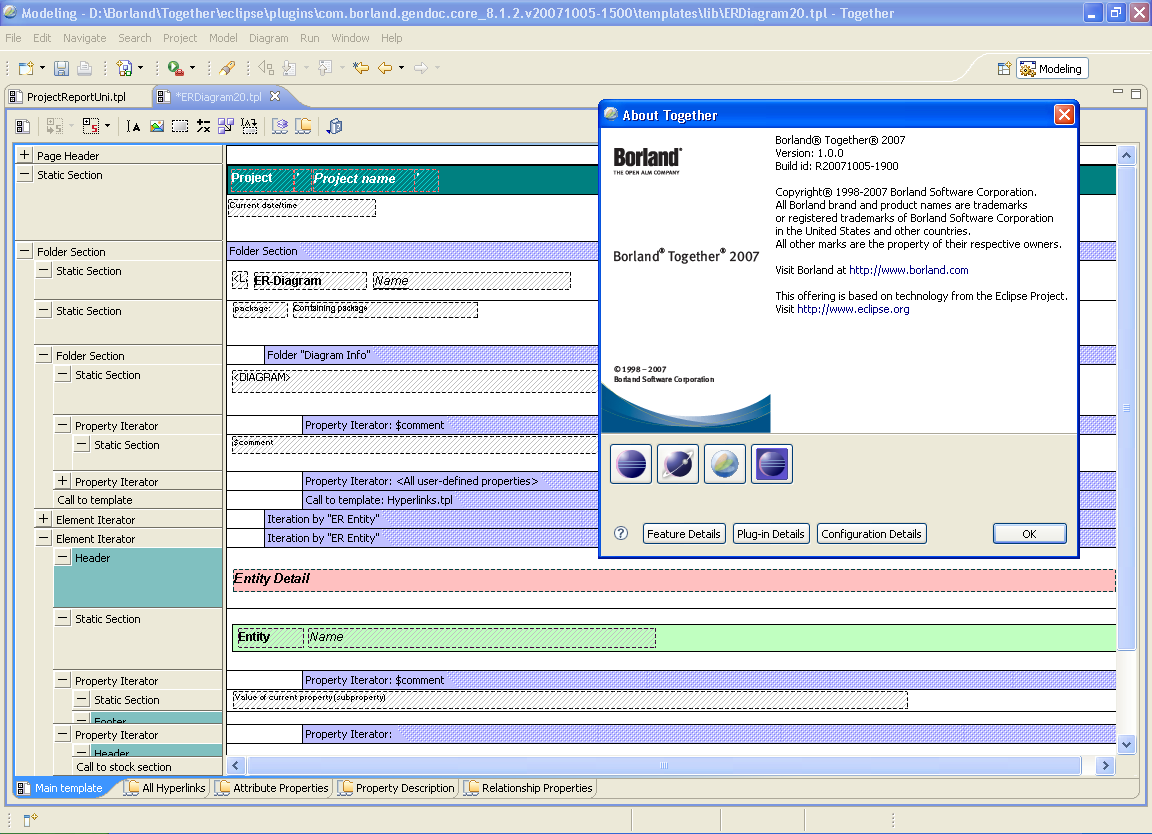1152x834 pixels.
Task: Click the flashlight Search icon in toolbar
Action: click(227, 68)
